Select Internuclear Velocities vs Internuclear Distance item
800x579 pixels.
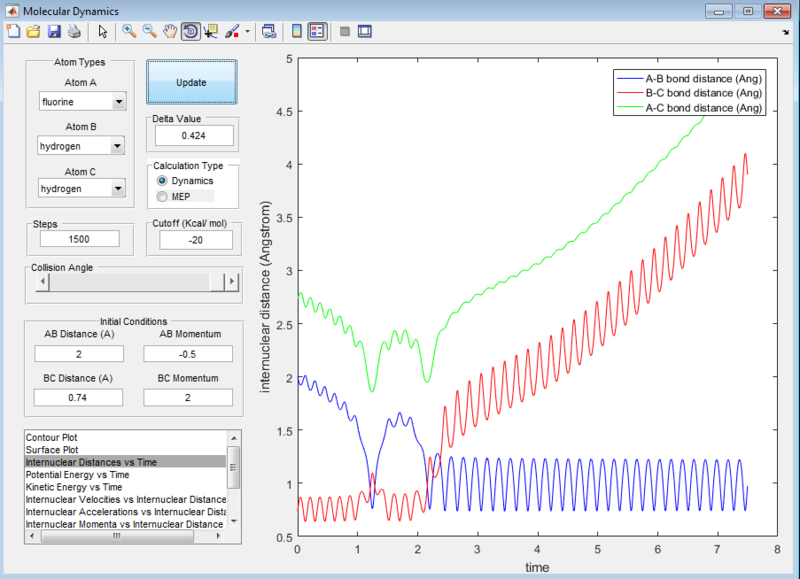(x=126, y=499)
